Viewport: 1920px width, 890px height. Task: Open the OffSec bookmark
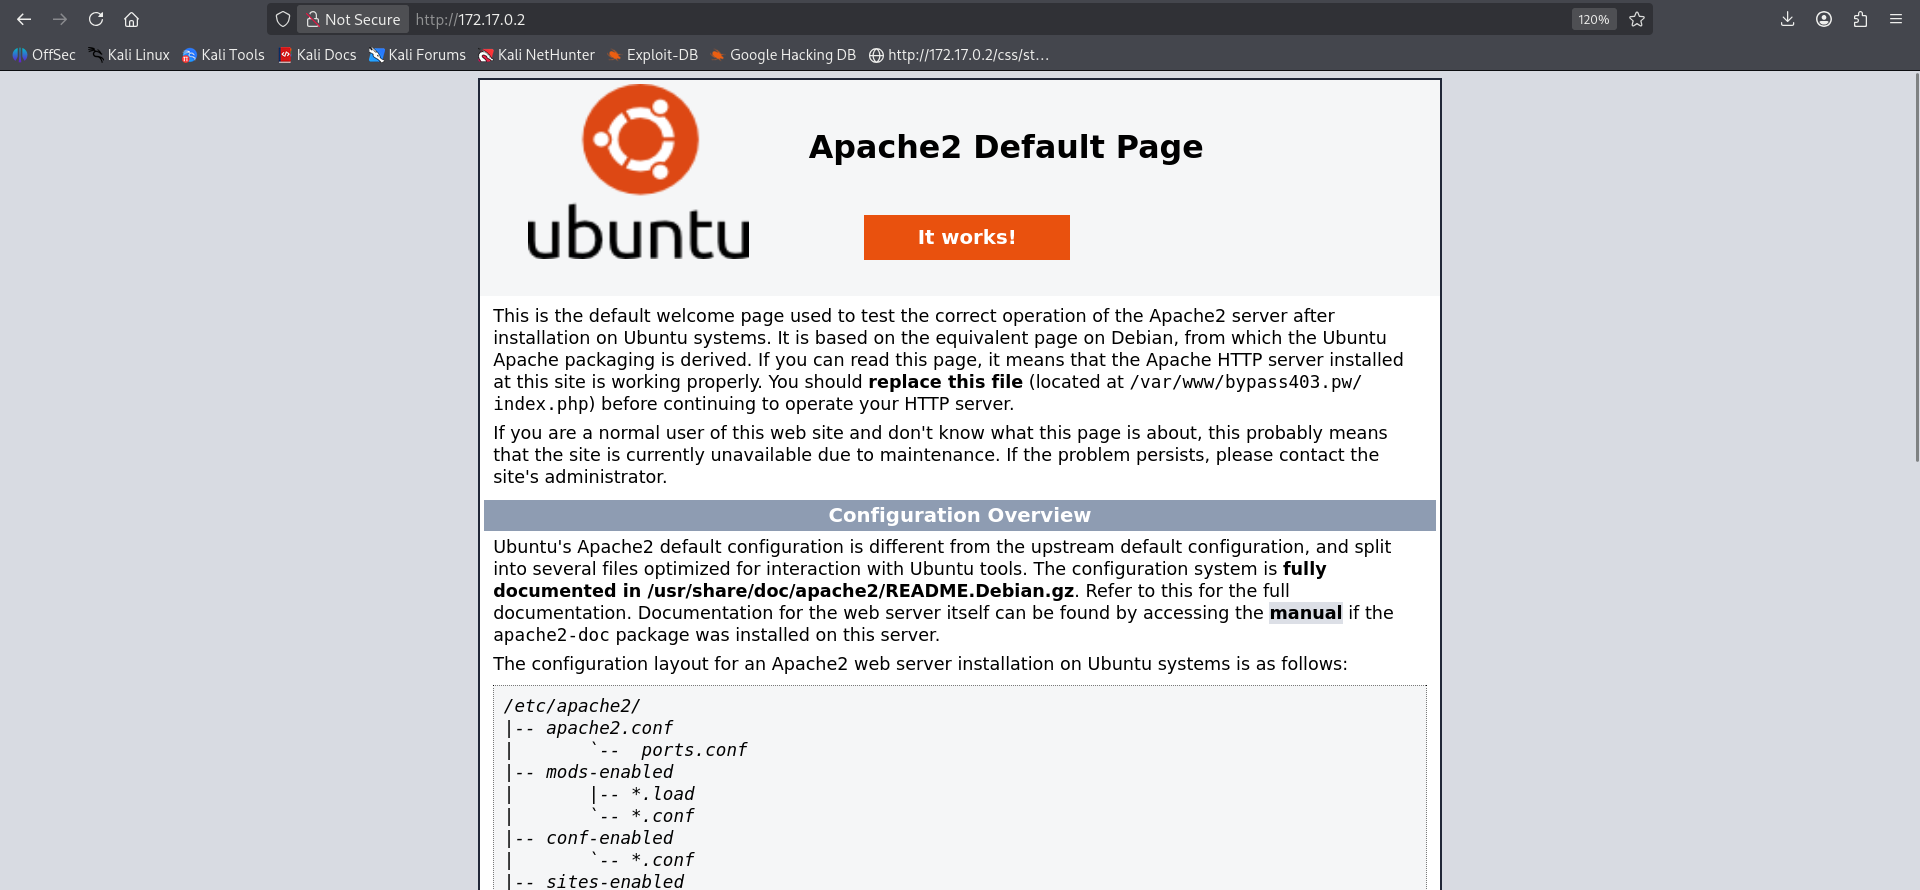point(44,55)
